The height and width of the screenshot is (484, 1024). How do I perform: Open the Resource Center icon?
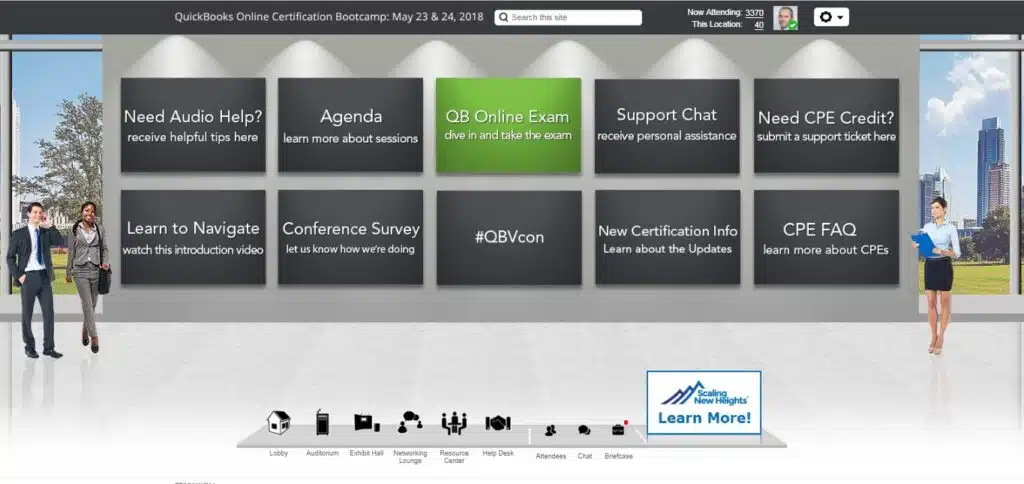click(x=454, y=423)
